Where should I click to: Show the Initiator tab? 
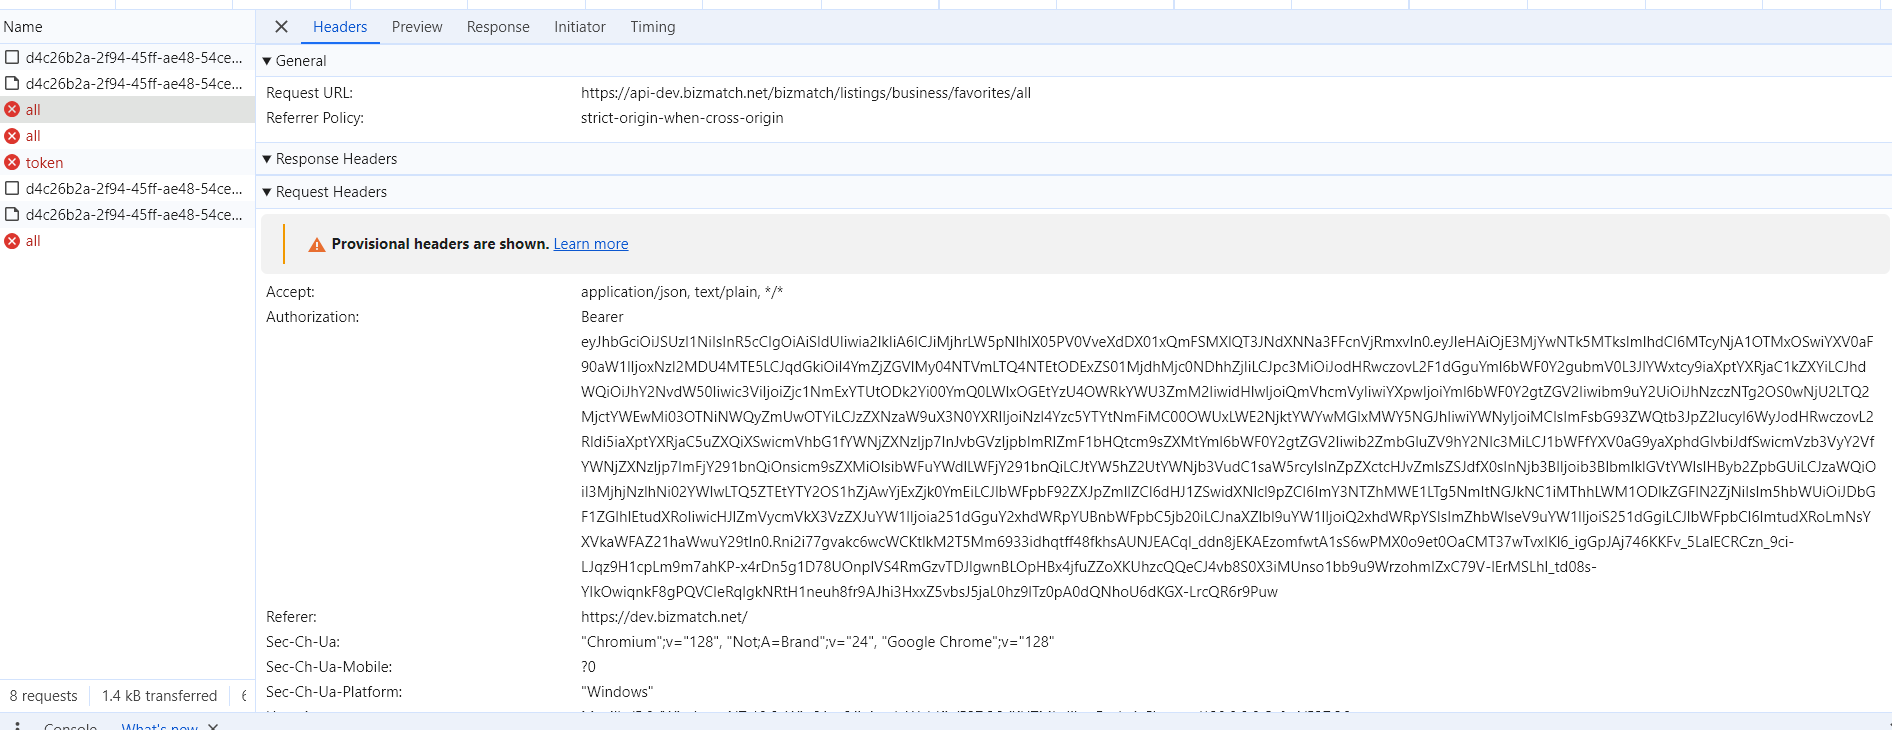point(579,27)
